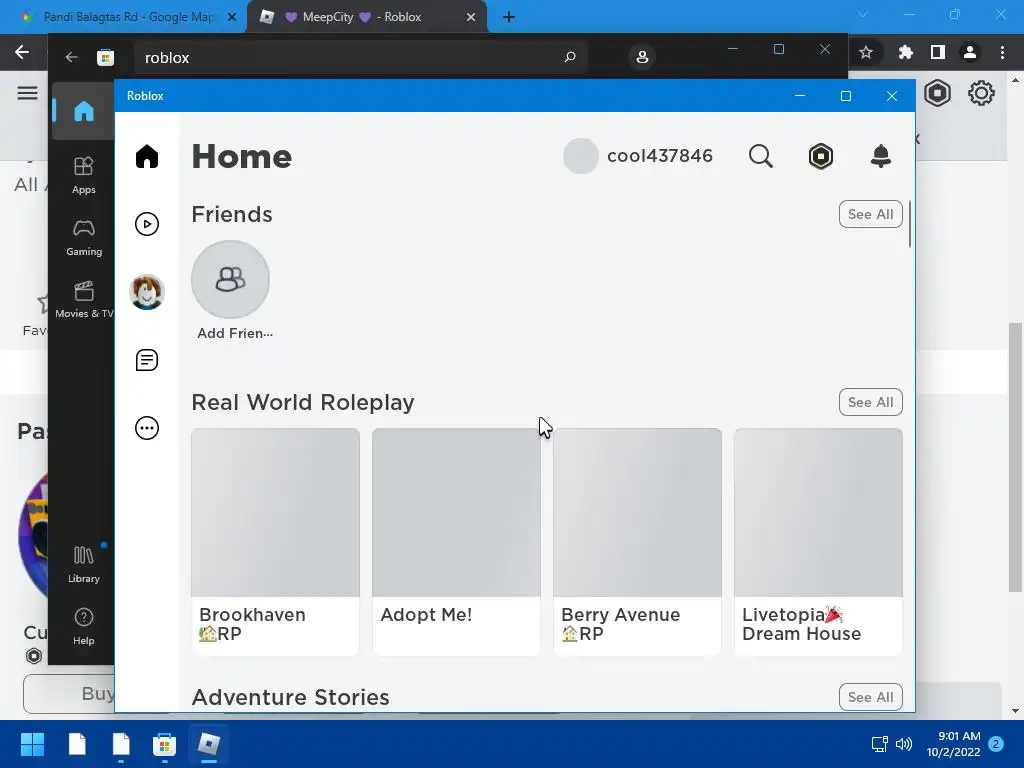1024x768 pixels.
Task: Click the Add Friends circle icon
Action: pyautogui.click(x=231, y=280)
